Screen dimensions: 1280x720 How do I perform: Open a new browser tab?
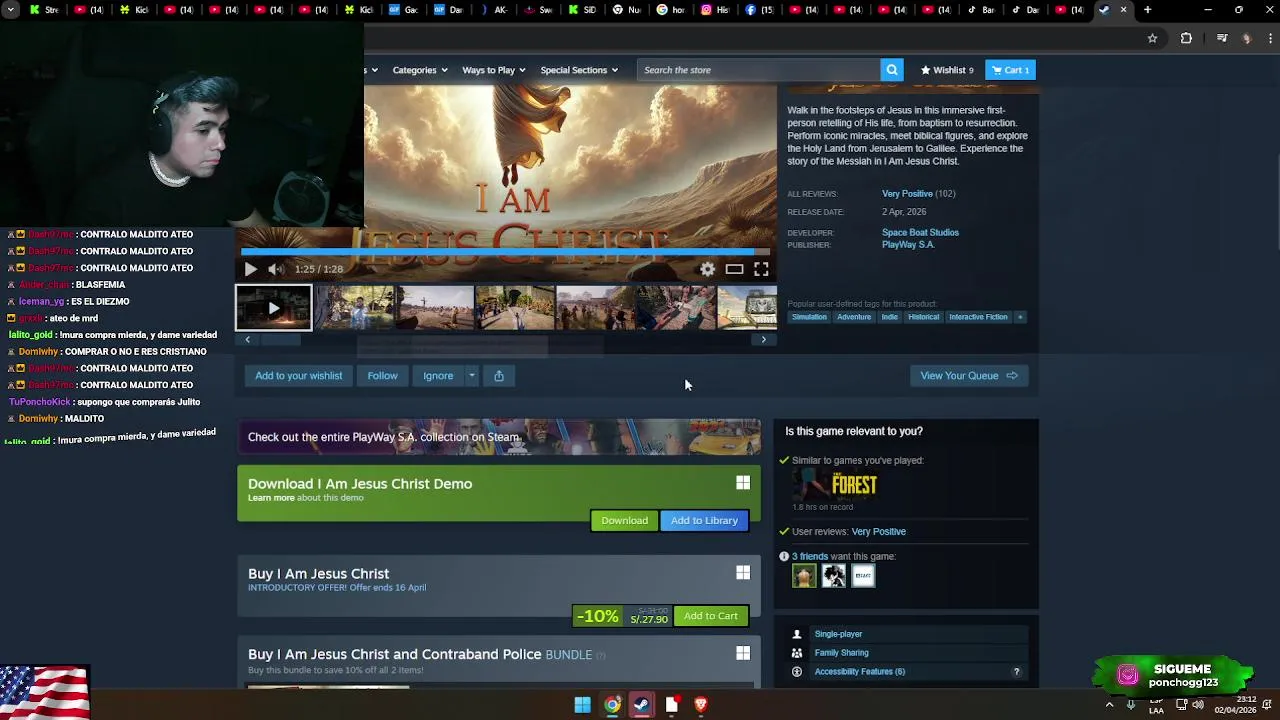(x=1147, y=10)
